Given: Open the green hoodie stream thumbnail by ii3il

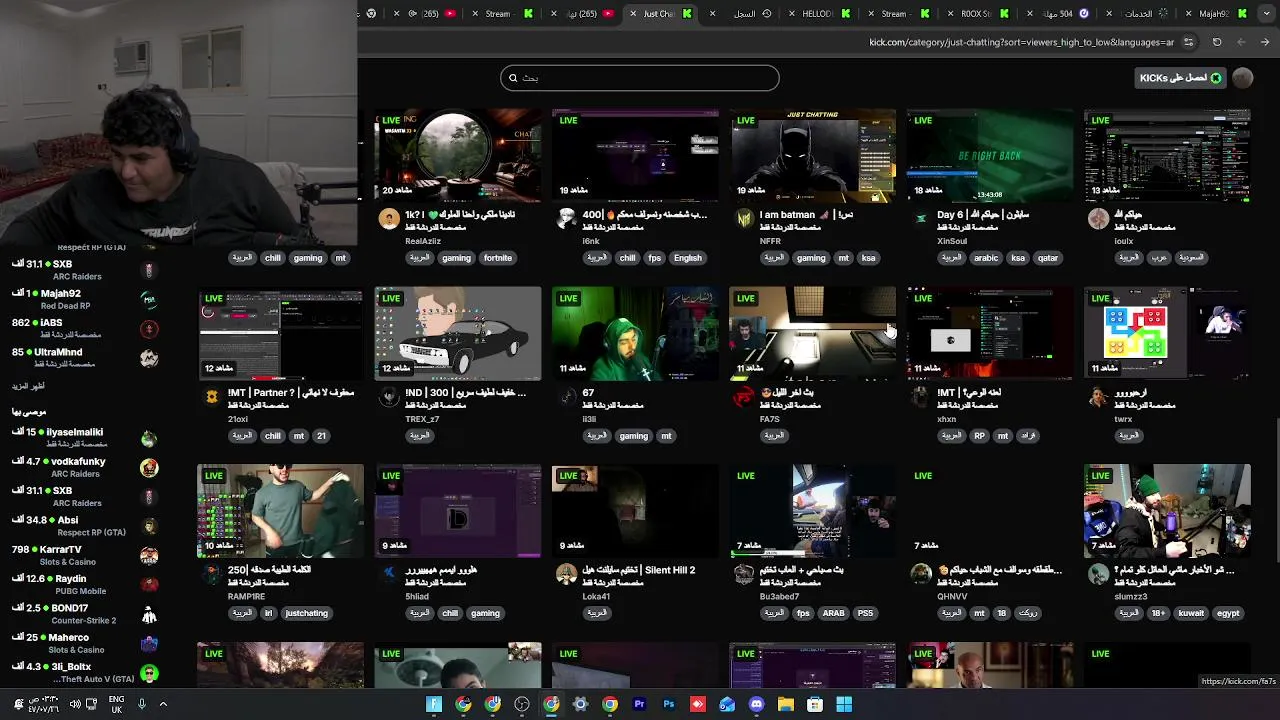Looking at the screenshot, I should click(635, 333).
